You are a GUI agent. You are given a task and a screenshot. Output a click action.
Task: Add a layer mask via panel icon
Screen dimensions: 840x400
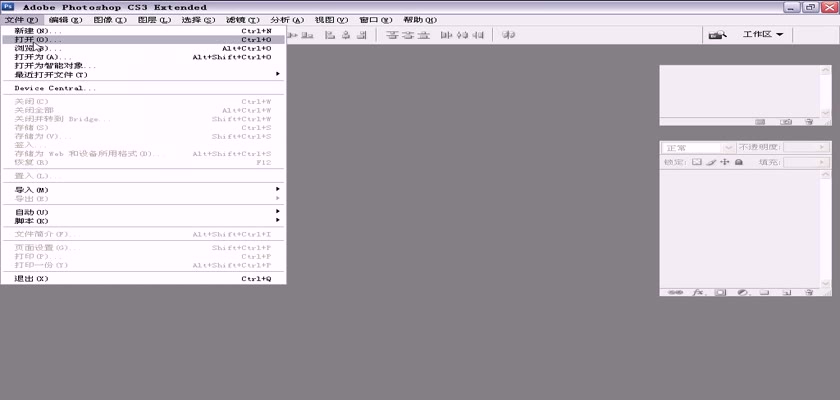click(721, 292)
